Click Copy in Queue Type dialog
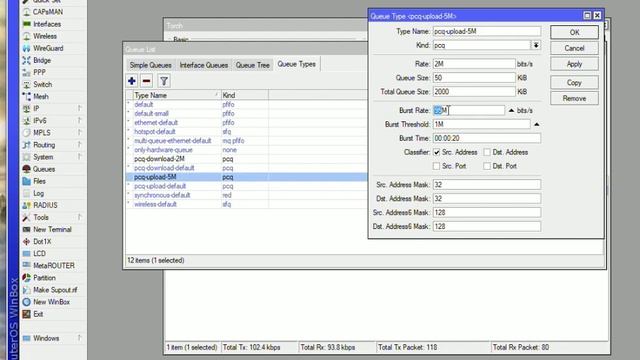640x360 pixels. (574, 82)
